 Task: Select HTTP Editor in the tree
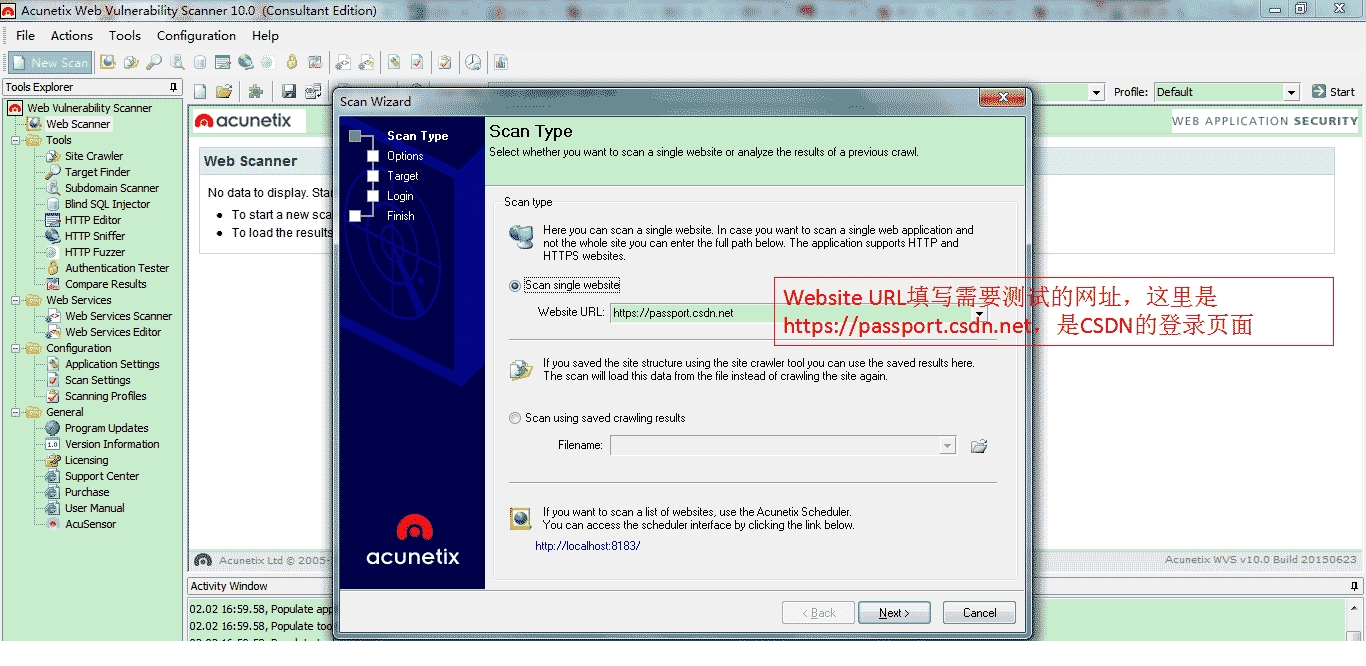(x=93, y=220)
